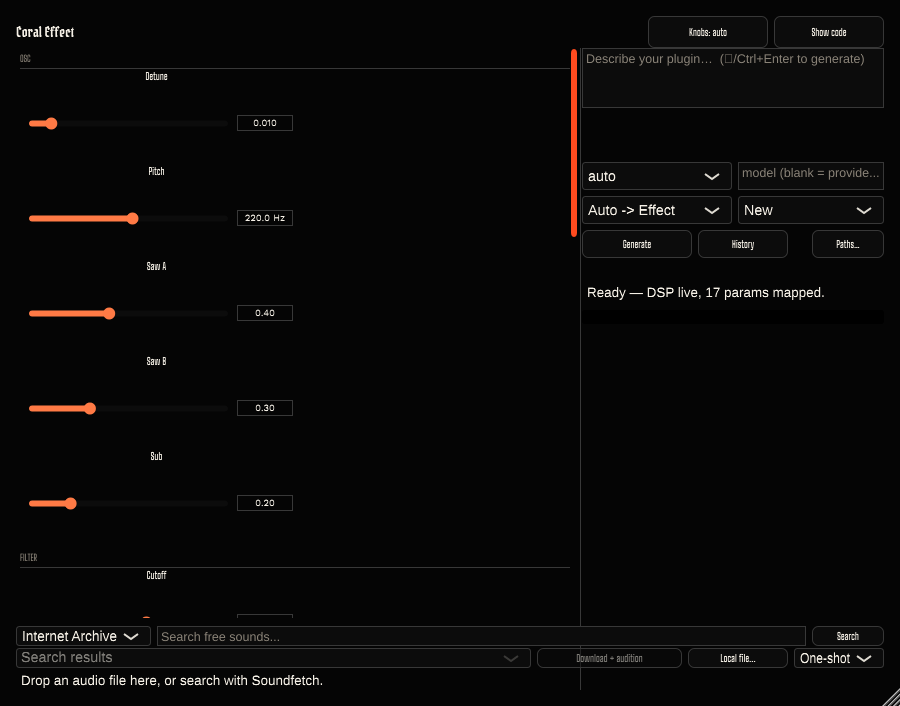Expand the One-shot playback mode dropdown
This screenshot has height=706, width=900.
point(839,658)
